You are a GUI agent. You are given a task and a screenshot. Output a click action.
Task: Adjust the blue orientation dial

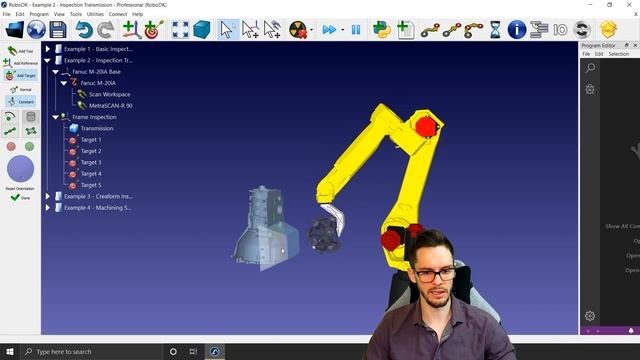20,169
